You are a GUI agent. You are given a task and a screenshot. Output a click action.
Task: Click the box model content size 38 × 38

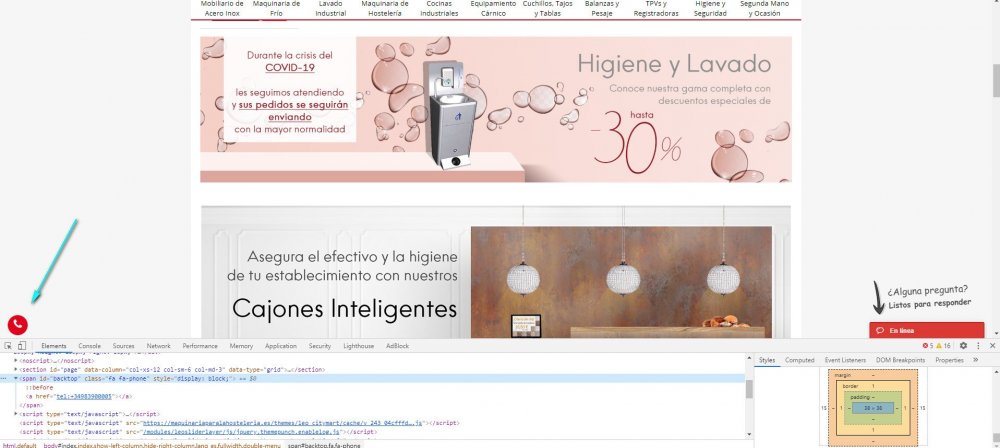click(872, 408)
